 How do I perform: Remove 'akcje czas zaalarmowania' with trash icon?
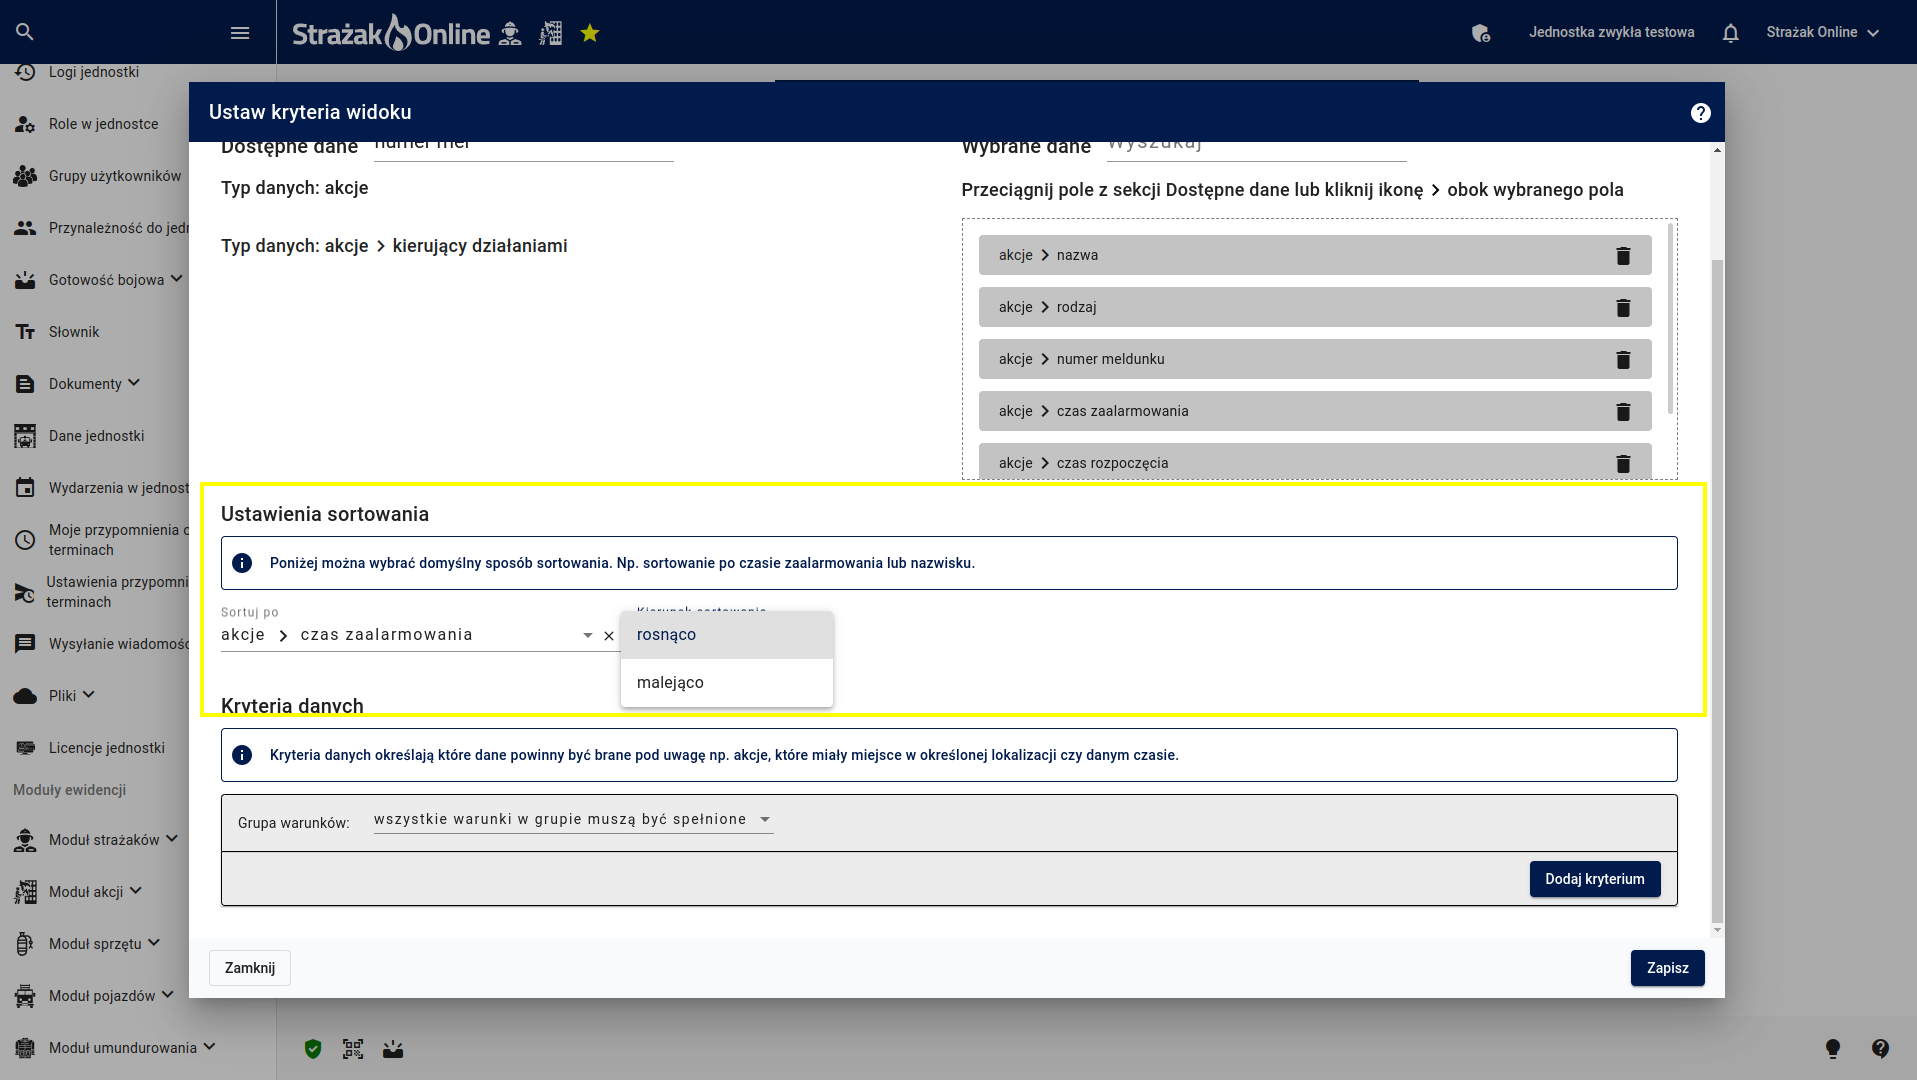point(1623,412)
